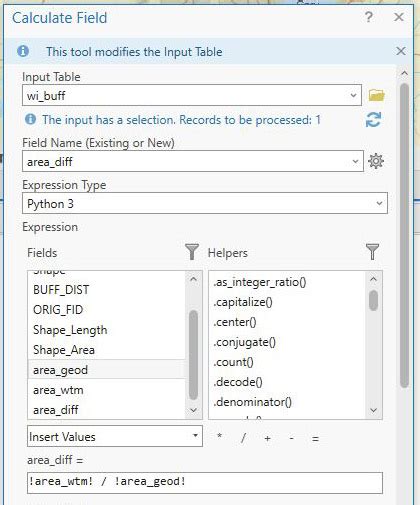Filter the Fields list with funnel icon
The height and width of the screenshot is (505, 420).
(192, 252)
